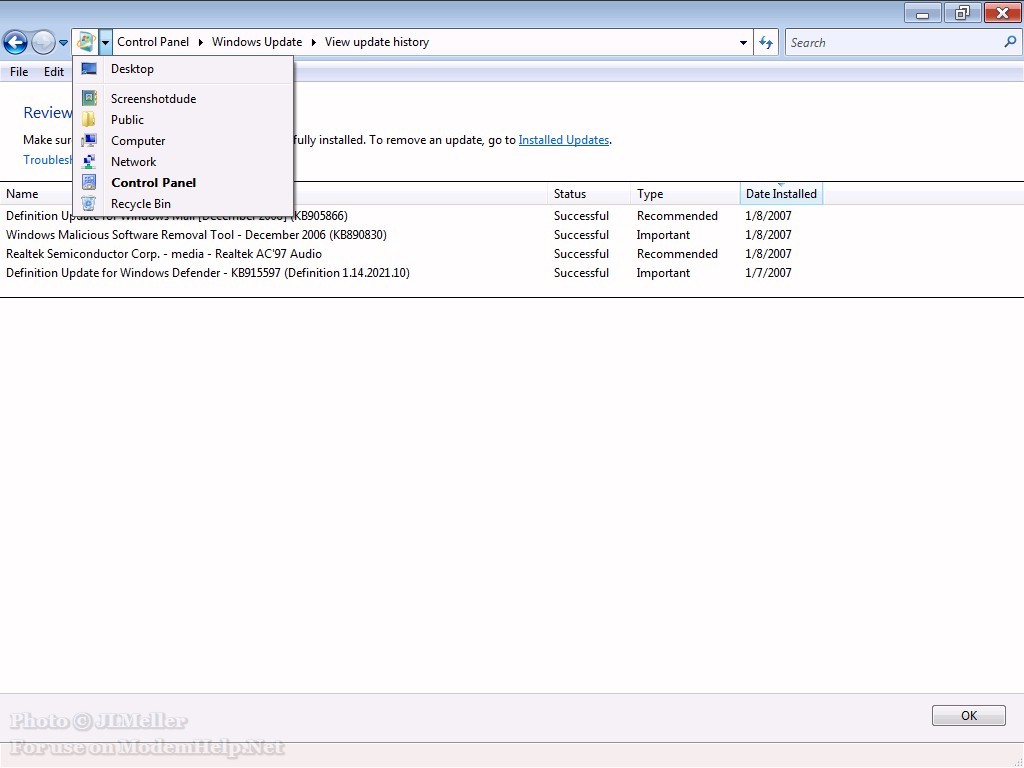Open the Installed Updates link

563,140
